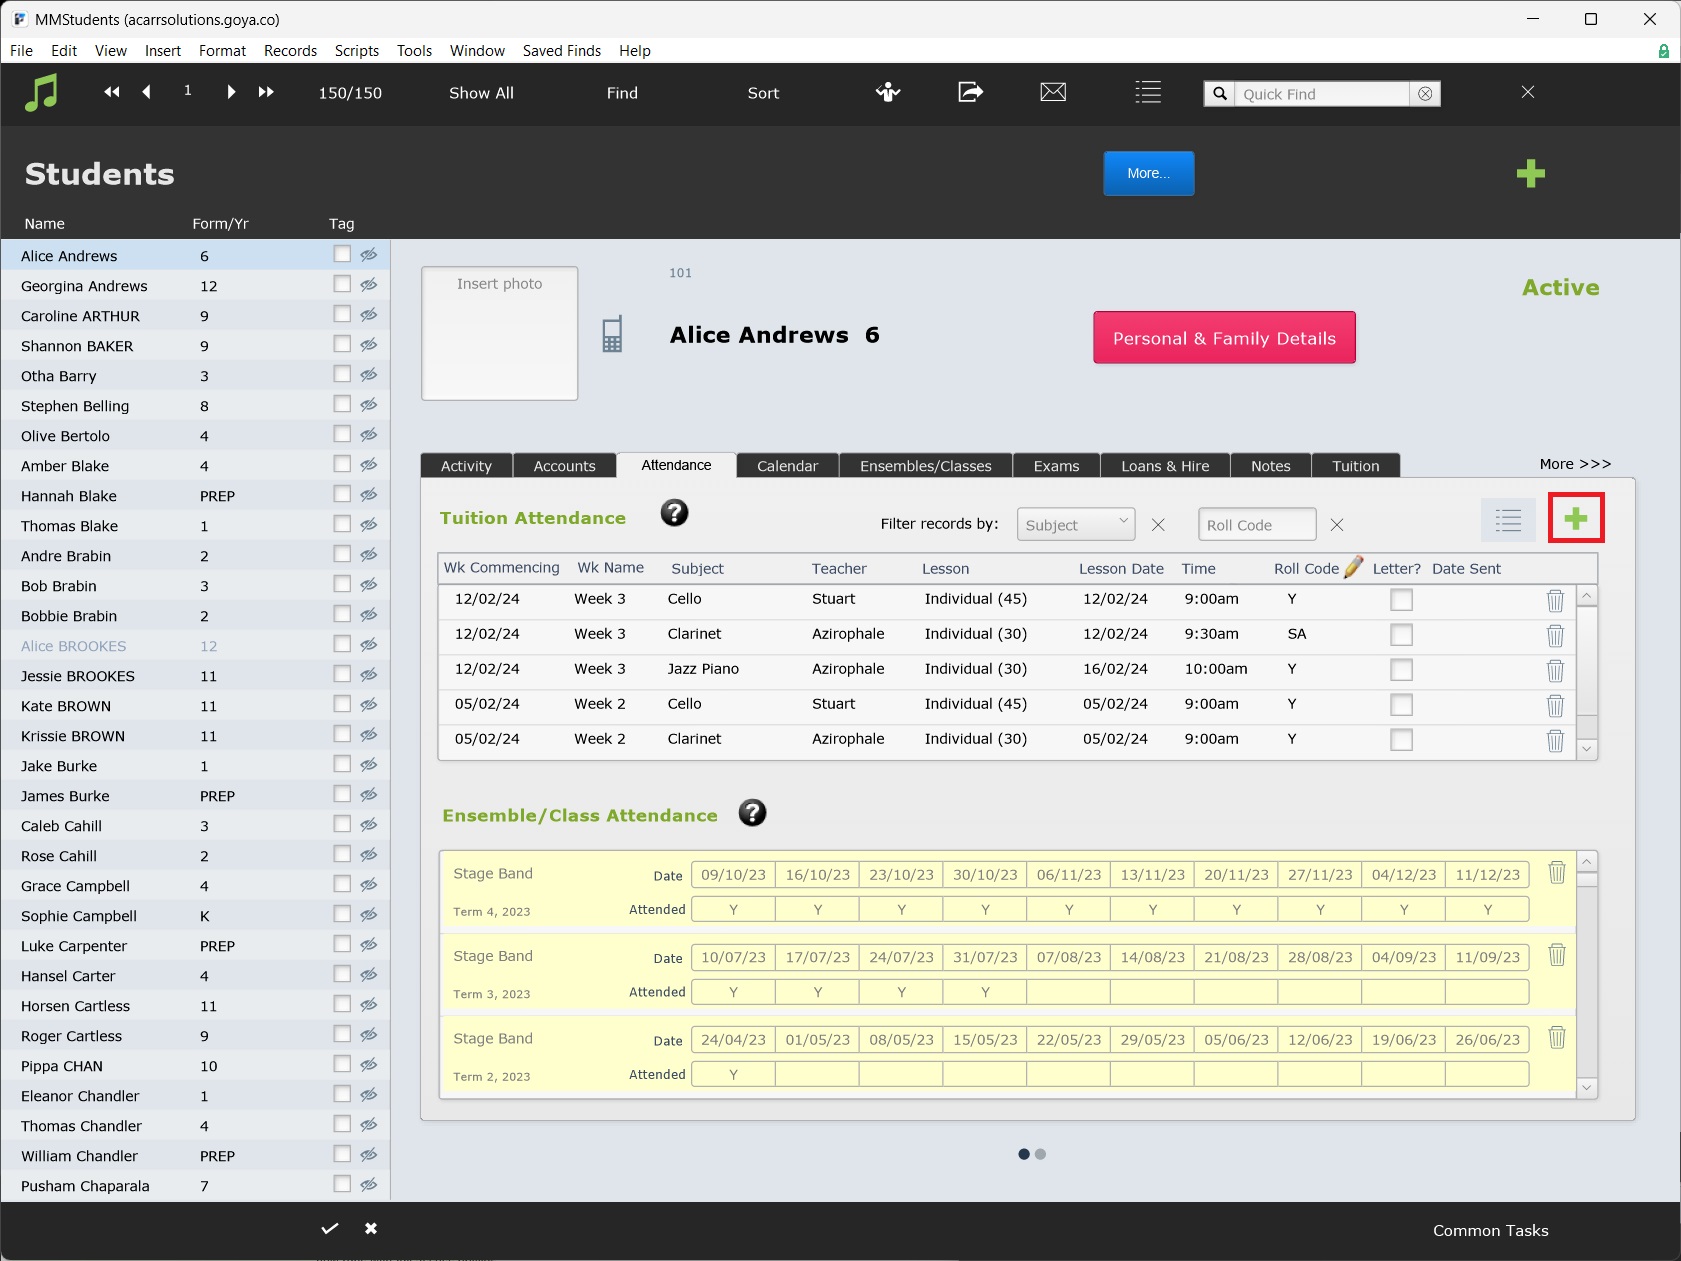Click tuition attendance list view icon
This screenshot has width=1681, height=1261.
tap(1508, 520)
